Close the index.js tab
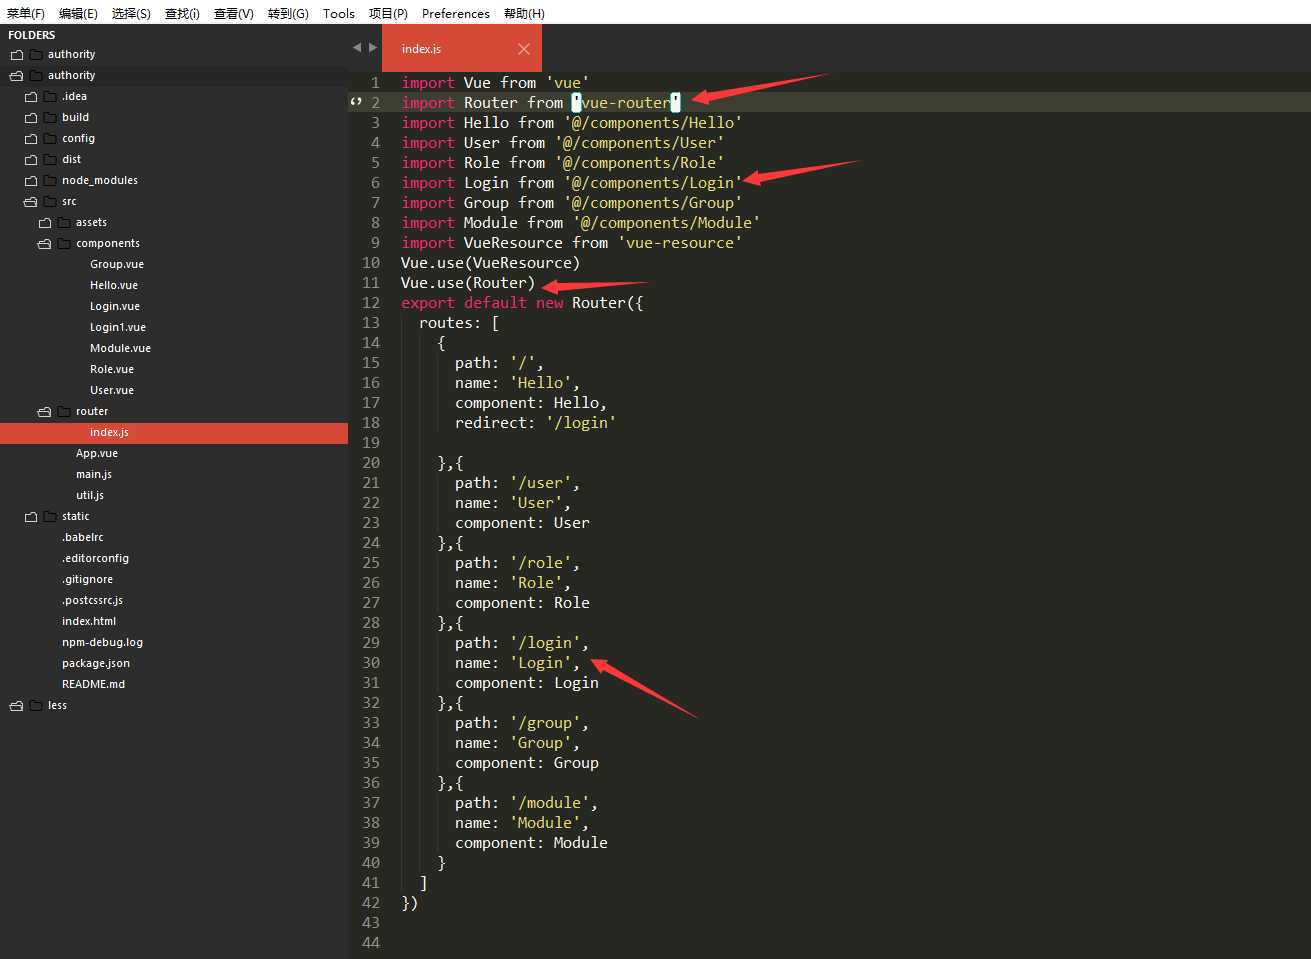Viewport: 1311px width, 959px height. point(524,49)
